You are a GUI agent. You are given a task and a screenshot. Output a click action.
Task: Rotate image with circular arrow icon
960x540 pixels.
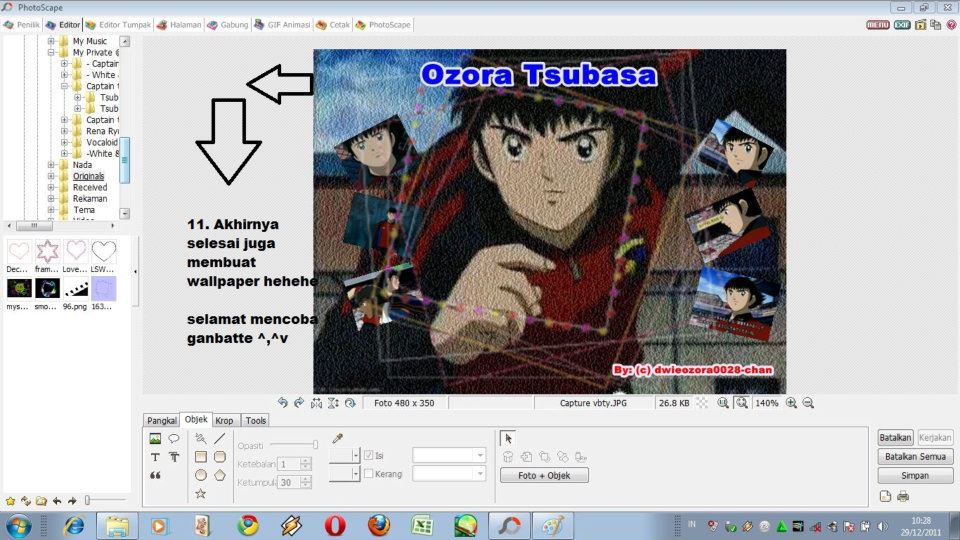pyautogui.click(x=350, y=403)
